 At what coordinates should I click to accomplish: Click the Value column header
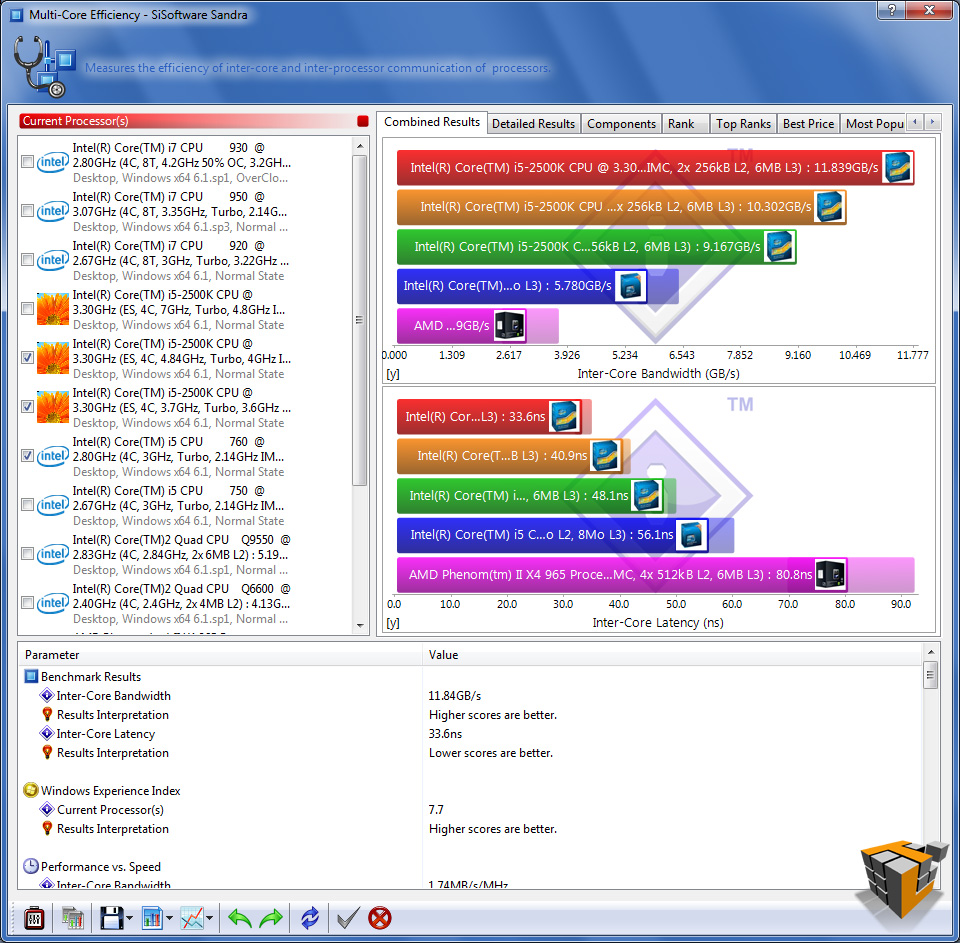[672, 655]
